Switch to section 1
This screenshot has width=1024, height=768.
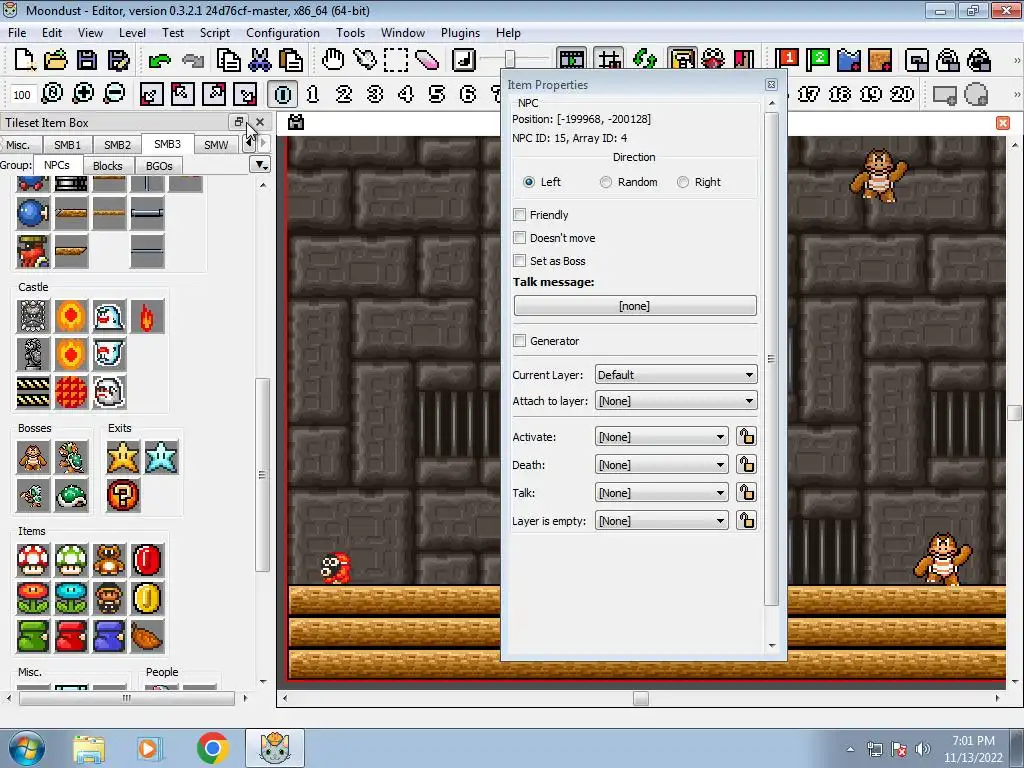(x=313, y=94)
